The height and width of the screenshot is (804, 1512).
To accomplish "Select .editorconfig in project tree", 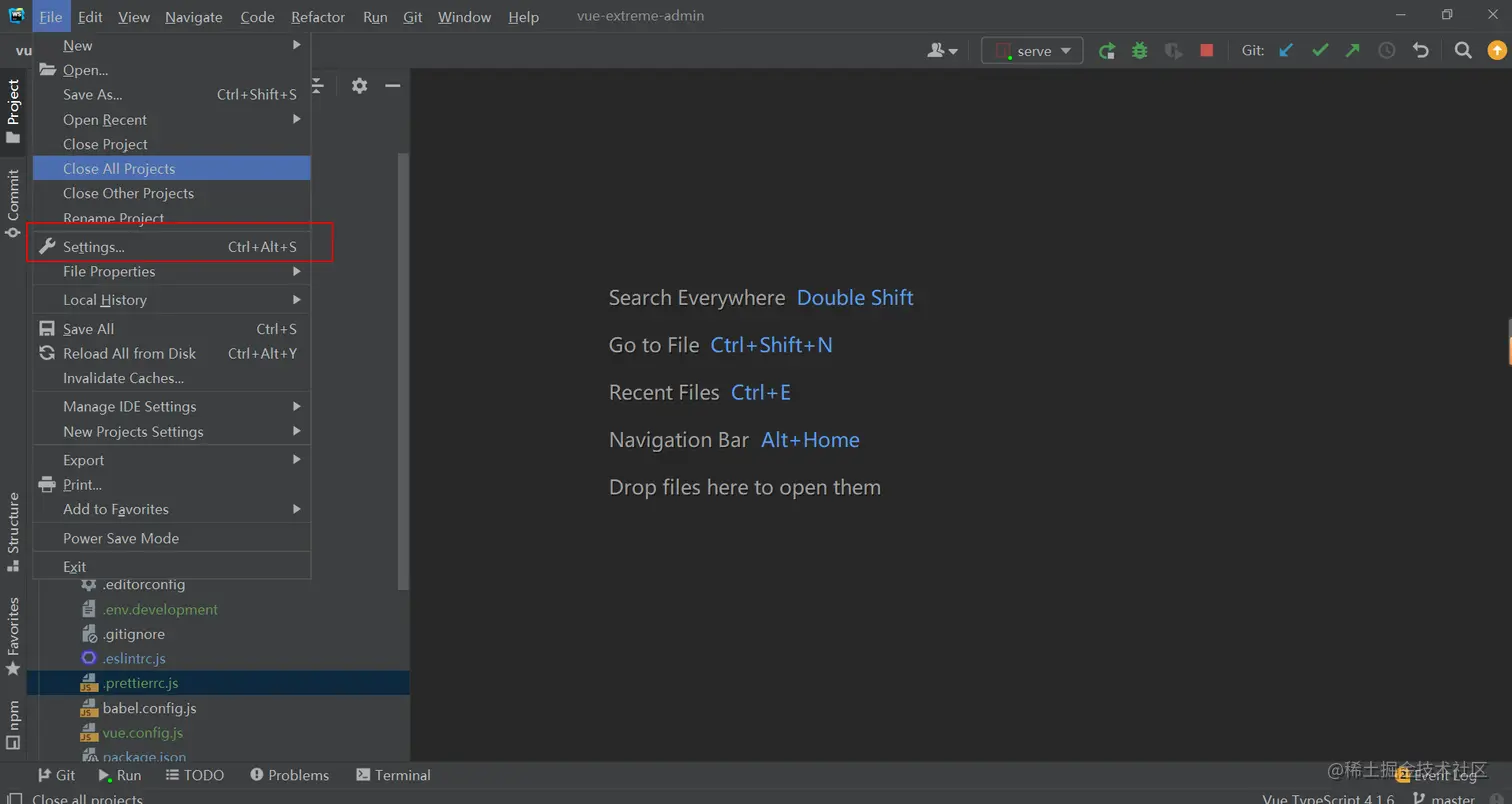I will [x=143, y=584].
